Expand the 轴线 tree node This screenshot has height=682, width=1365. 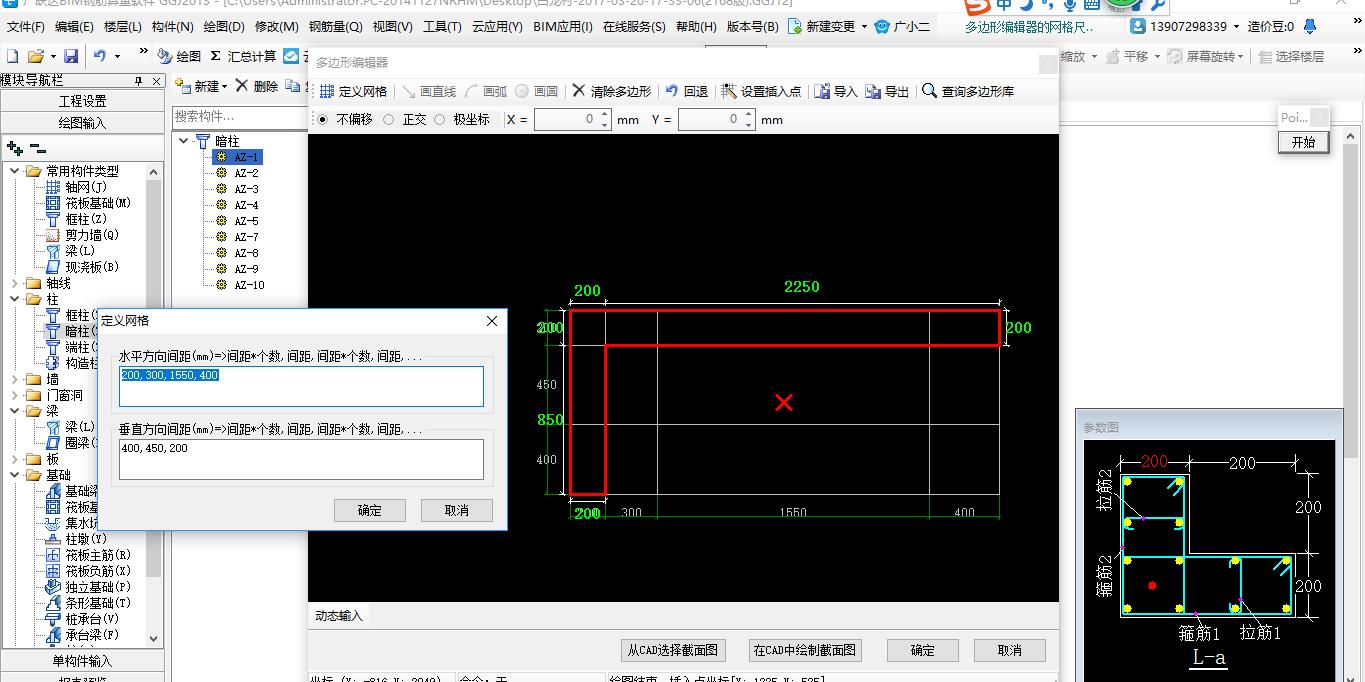pyautogui.click(x=15, y=283)
